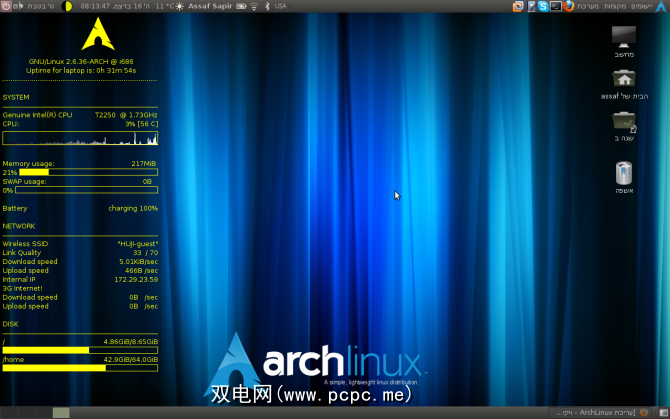Click the uptime line 0h 31m 54s
This screenshot has width=670, height=419.
coord(81,70)
